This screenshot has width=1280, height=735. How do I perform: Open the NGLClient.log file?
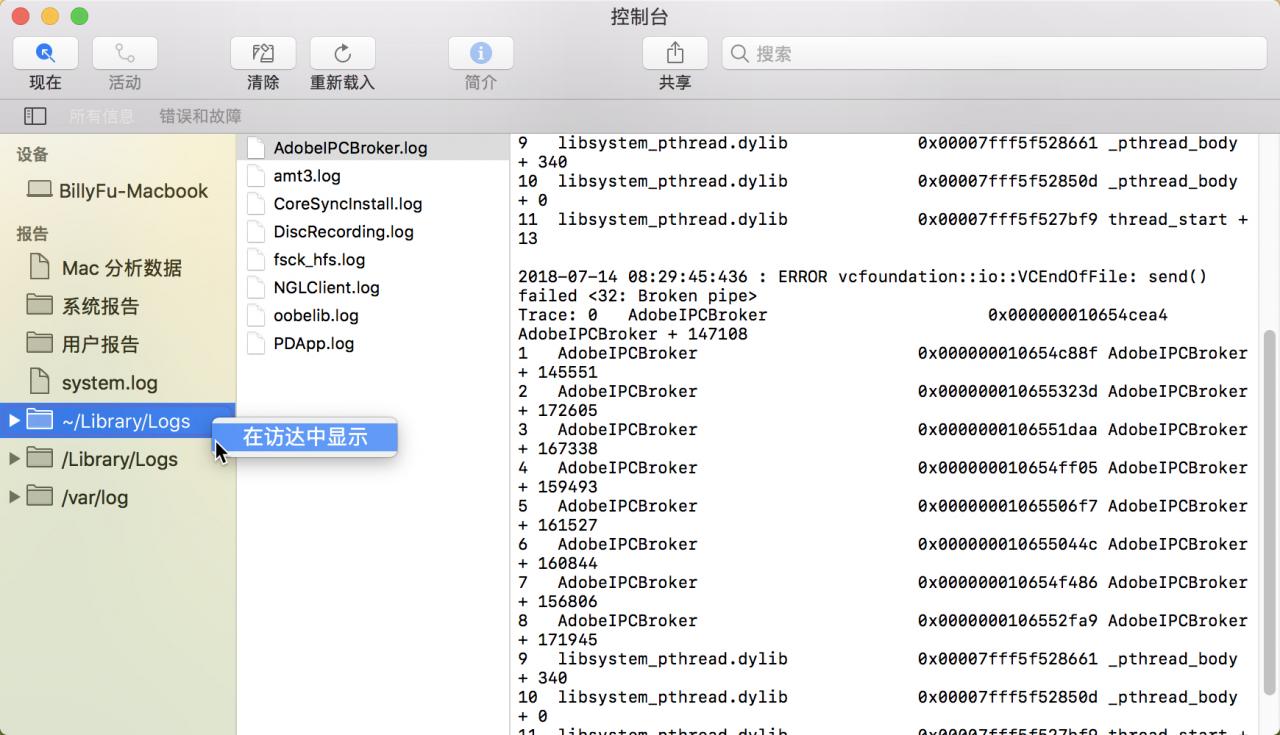click(x=328, y=288)
